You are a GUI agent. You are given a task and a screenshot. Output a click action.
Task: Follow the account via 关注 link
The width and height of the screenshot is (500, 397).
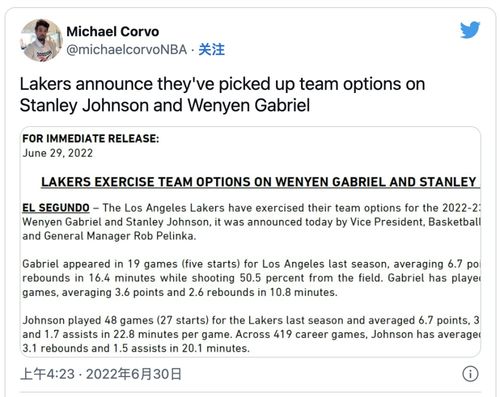point(212,50)
